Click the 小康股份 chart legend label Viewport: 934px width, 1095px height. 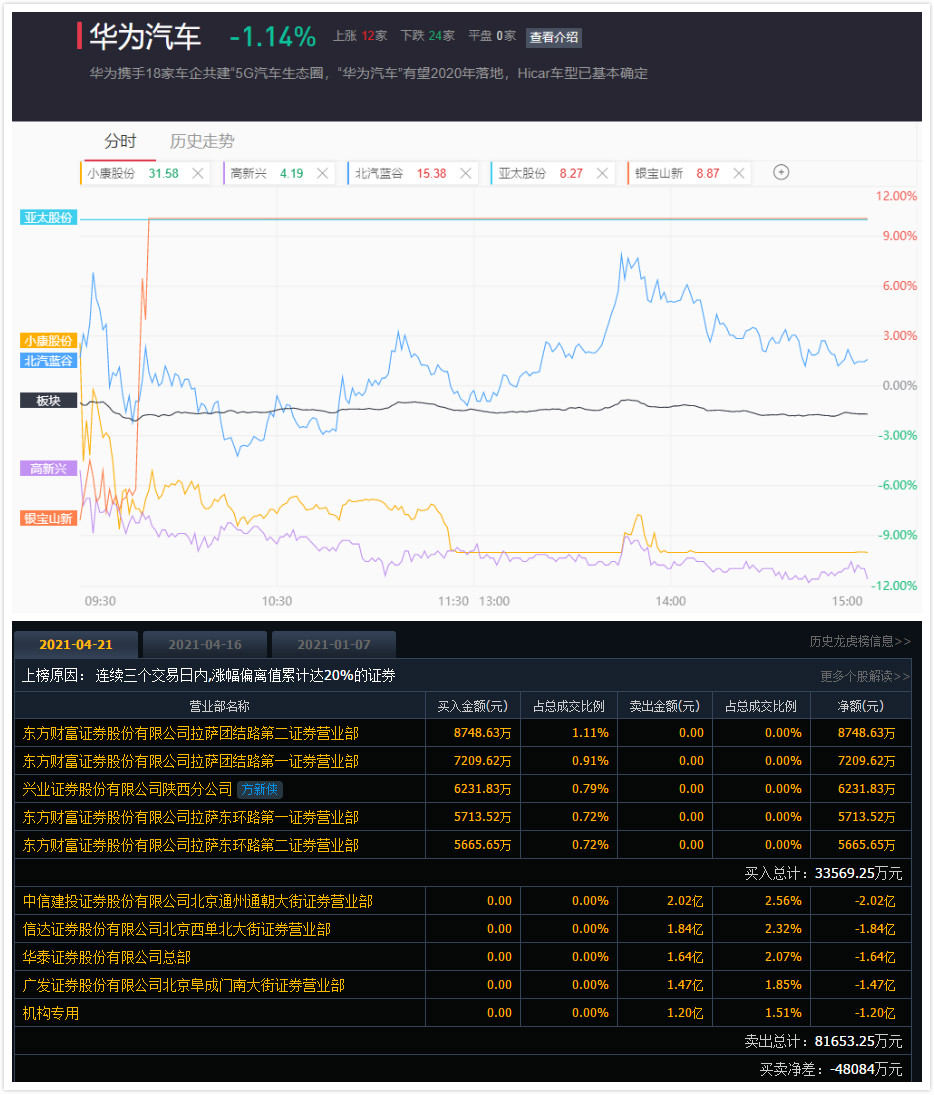[48, 341]
